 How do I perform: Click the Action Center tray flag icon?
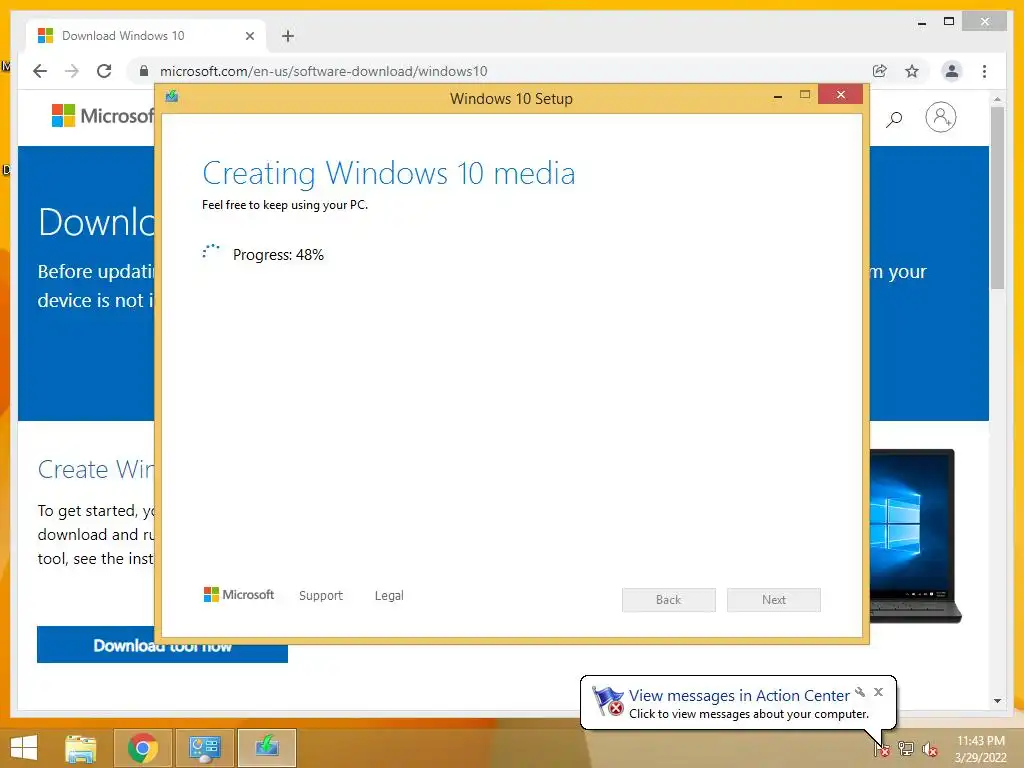881,748
